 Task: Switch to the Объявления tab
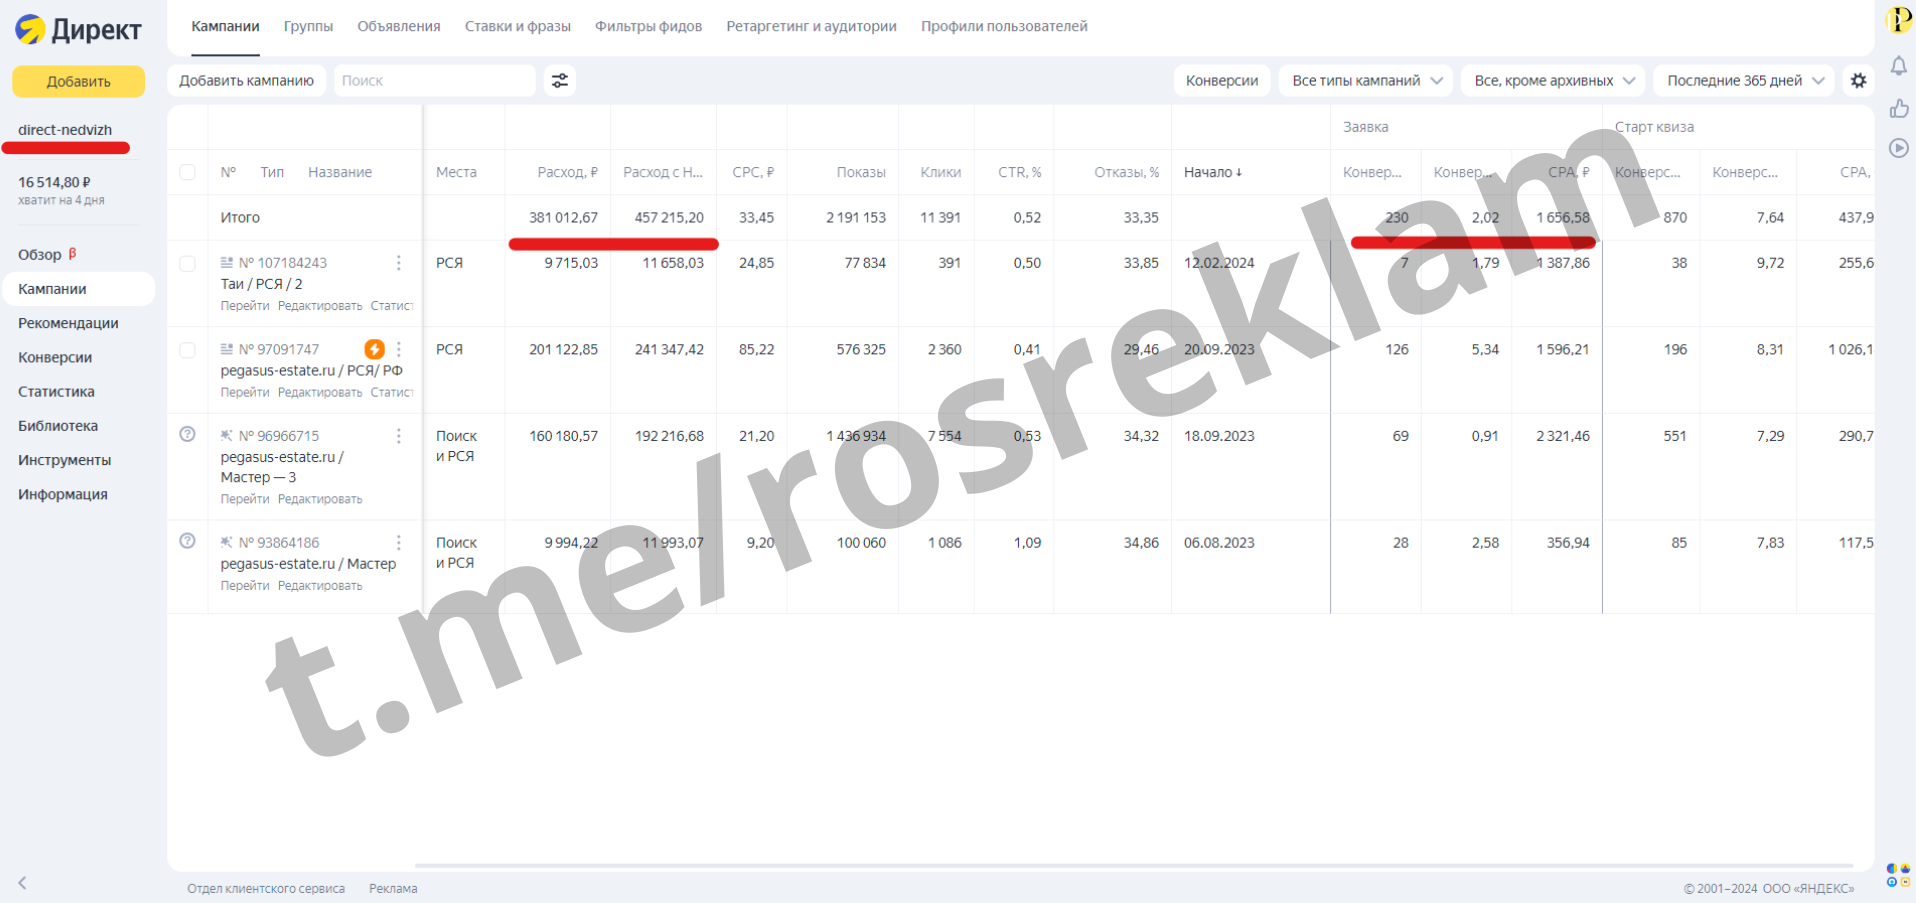tap(398, 26)
